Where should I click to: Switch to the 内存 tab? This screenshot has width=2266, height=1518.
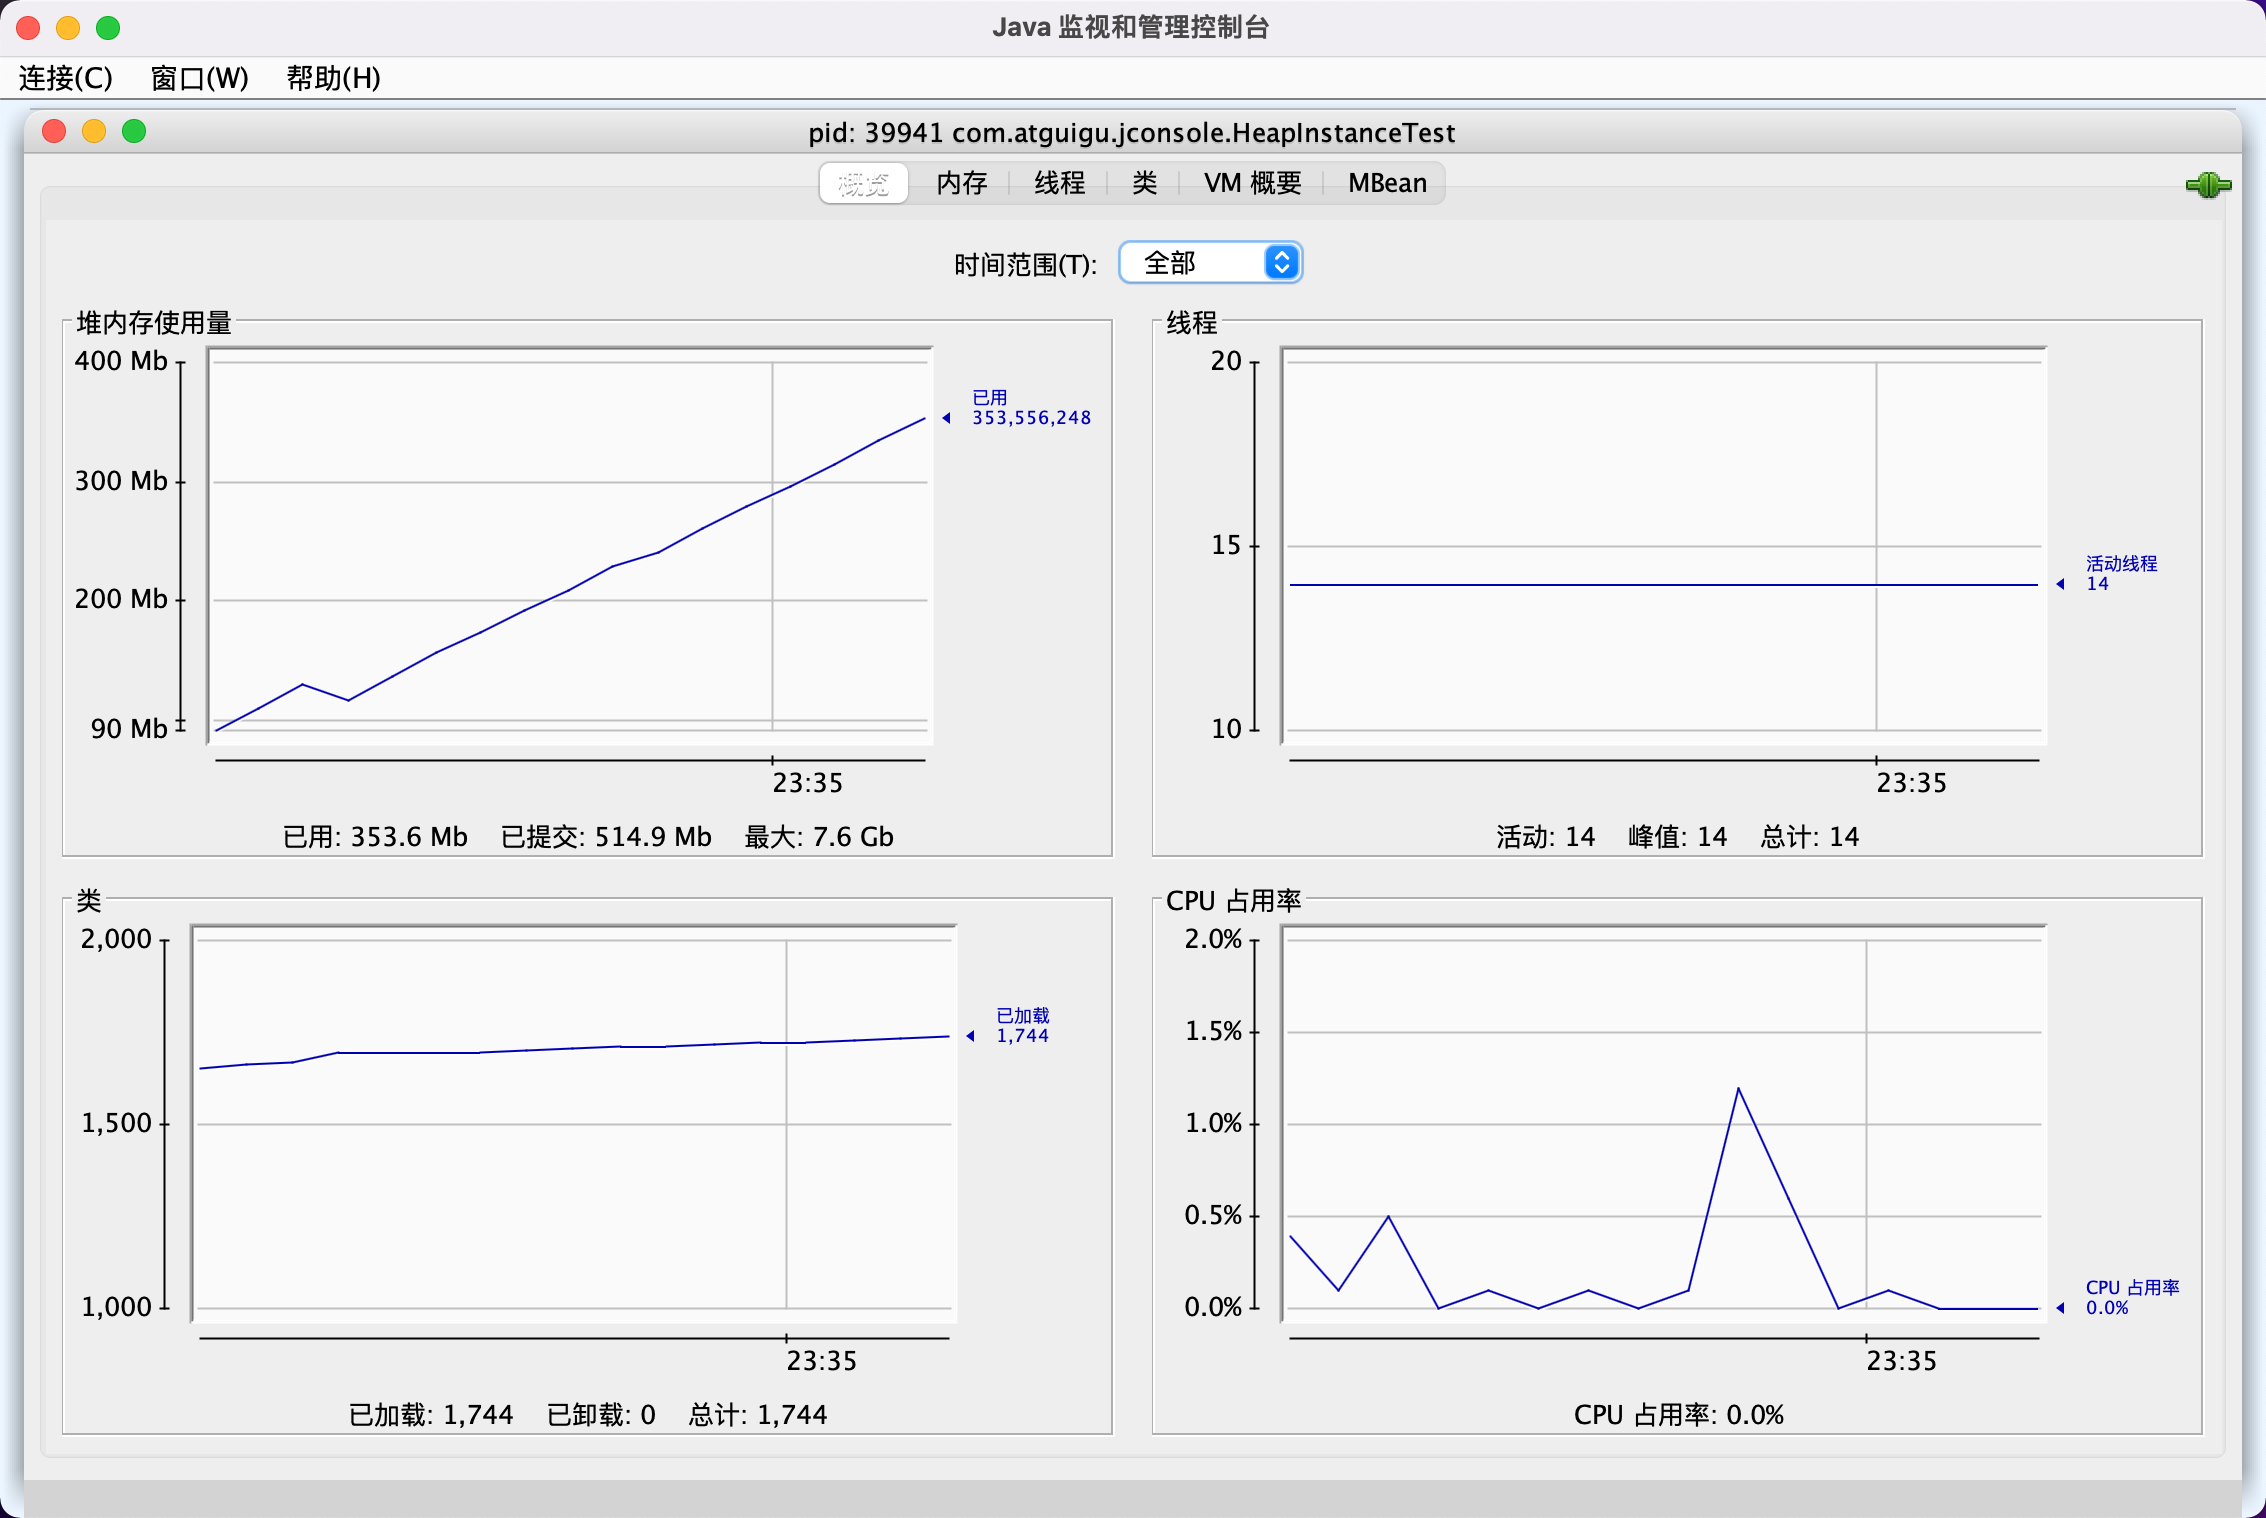tap(962, 183)
